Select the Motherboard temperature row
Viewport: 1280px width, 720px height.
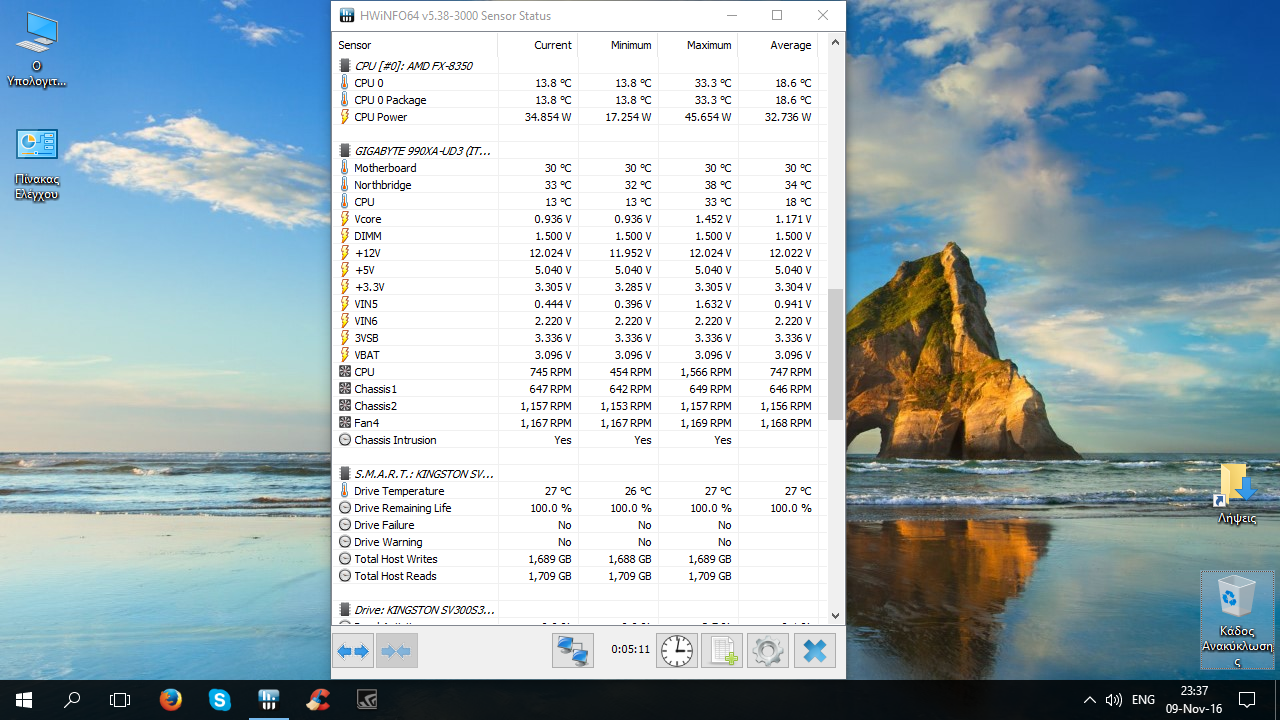point(579,168)
